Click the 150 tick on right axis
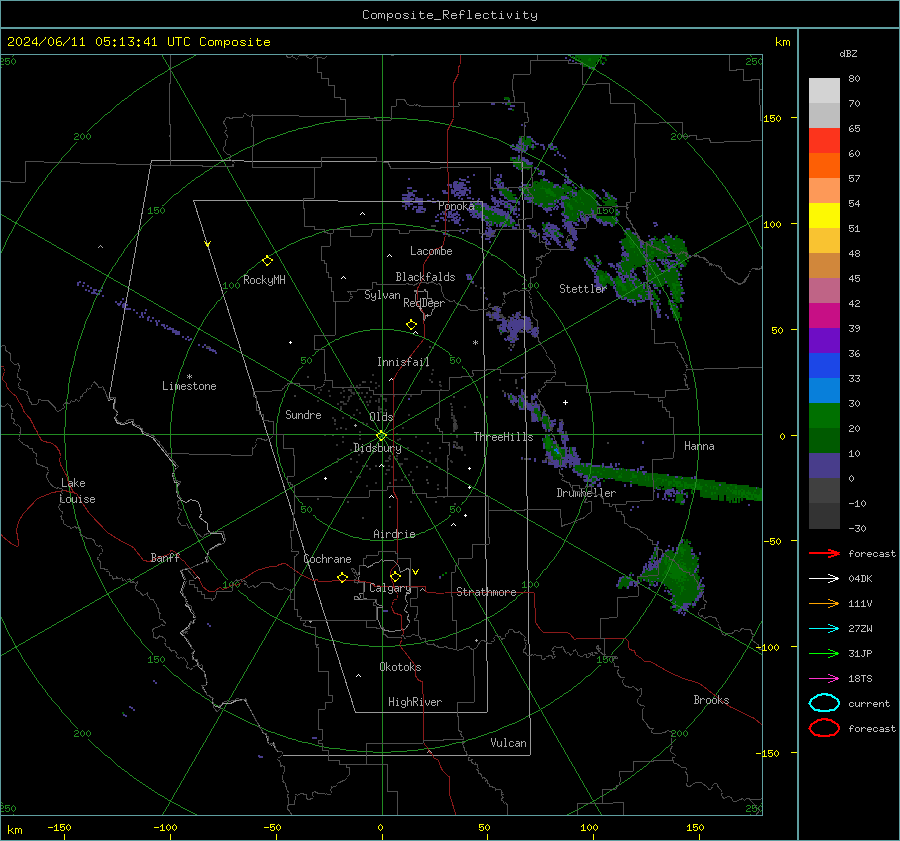The image size is (900, 841). tap(772, 118)
